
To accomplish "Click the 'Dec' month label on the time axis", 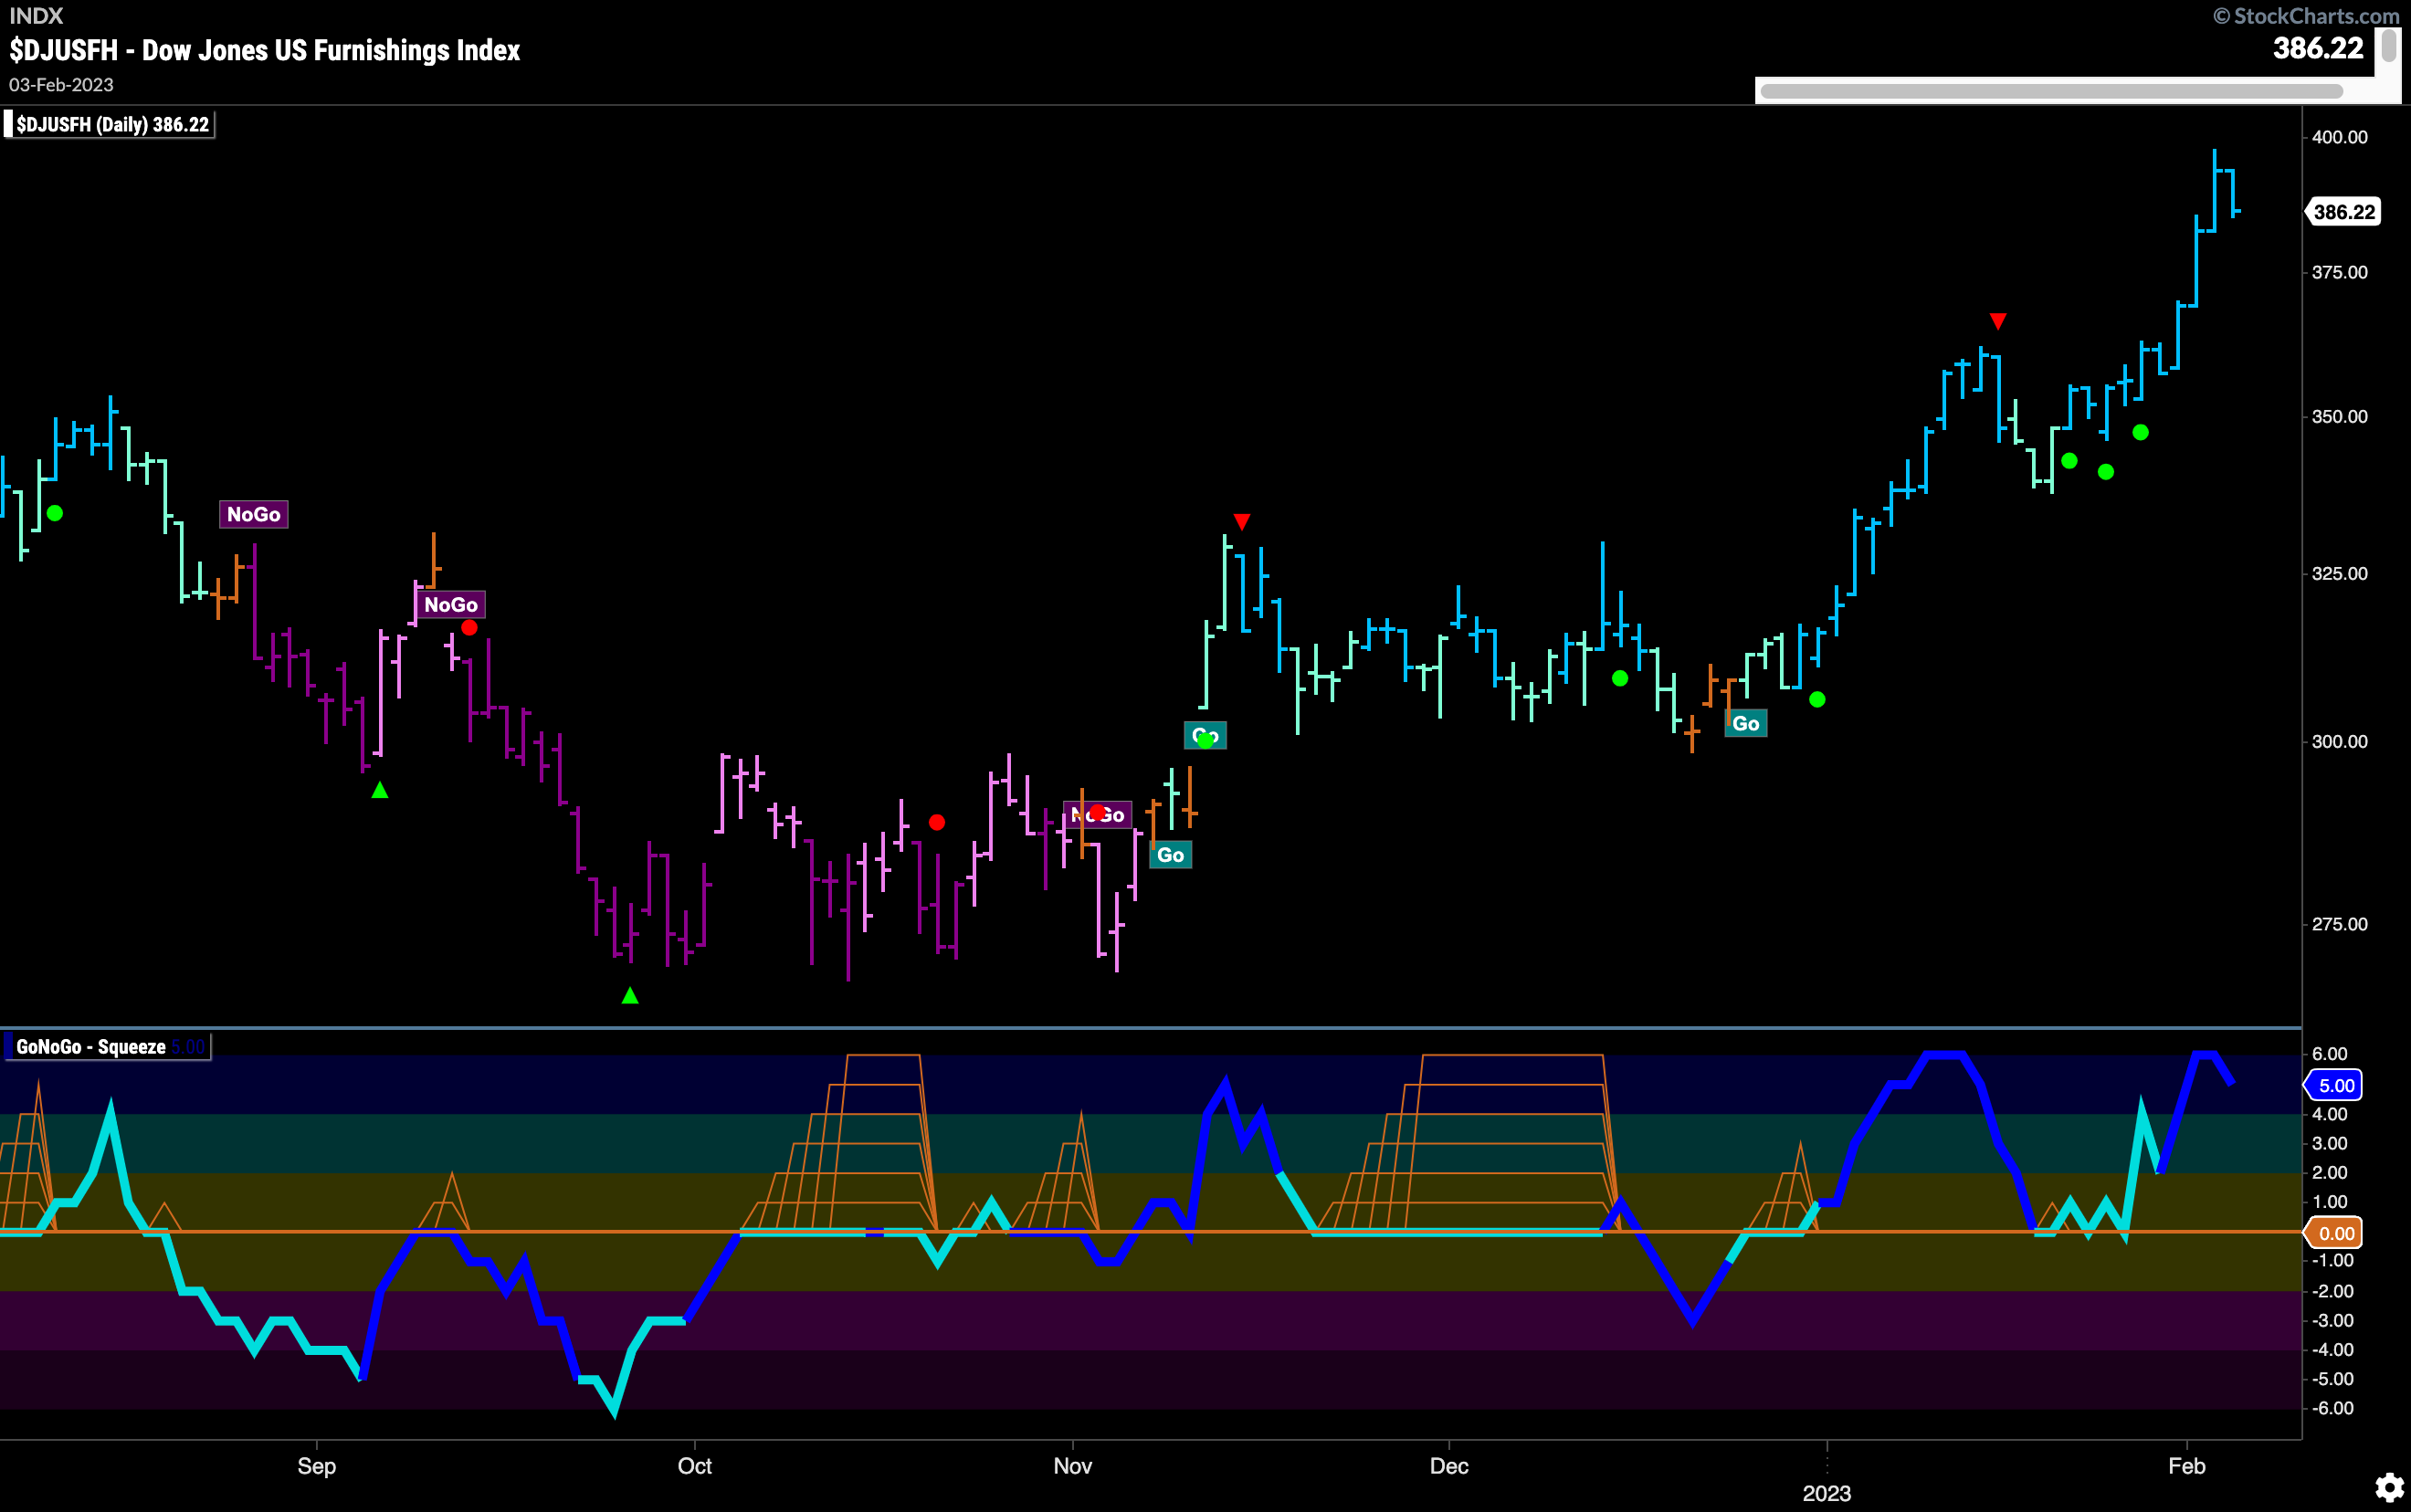I will [1449, 1466].
